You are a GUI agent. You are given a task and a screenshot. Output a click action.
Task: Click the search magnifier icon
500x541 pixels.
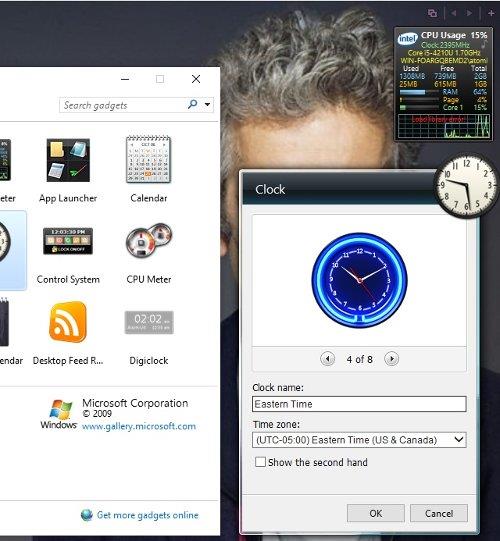pos(193,104)
